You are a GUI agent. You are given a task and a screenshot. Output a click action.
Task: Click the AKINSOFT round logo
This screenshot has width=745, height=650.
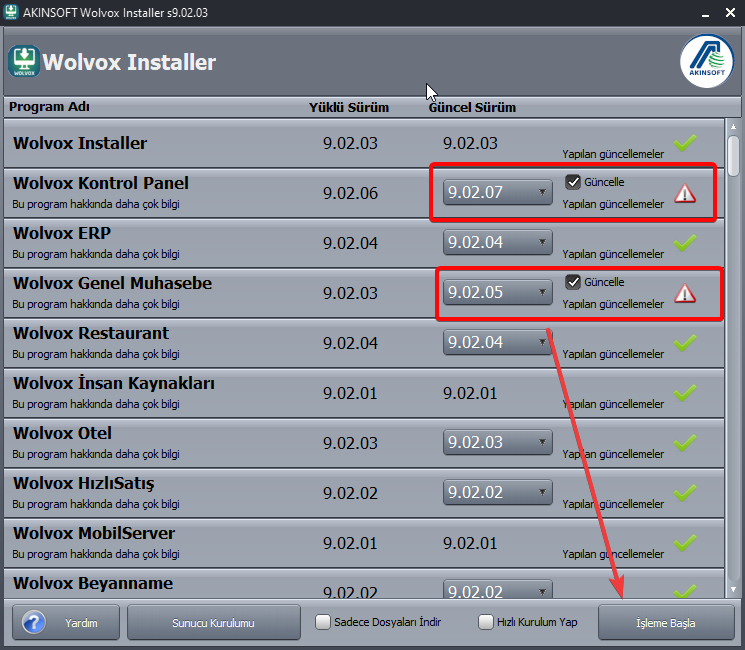(707, 61)
